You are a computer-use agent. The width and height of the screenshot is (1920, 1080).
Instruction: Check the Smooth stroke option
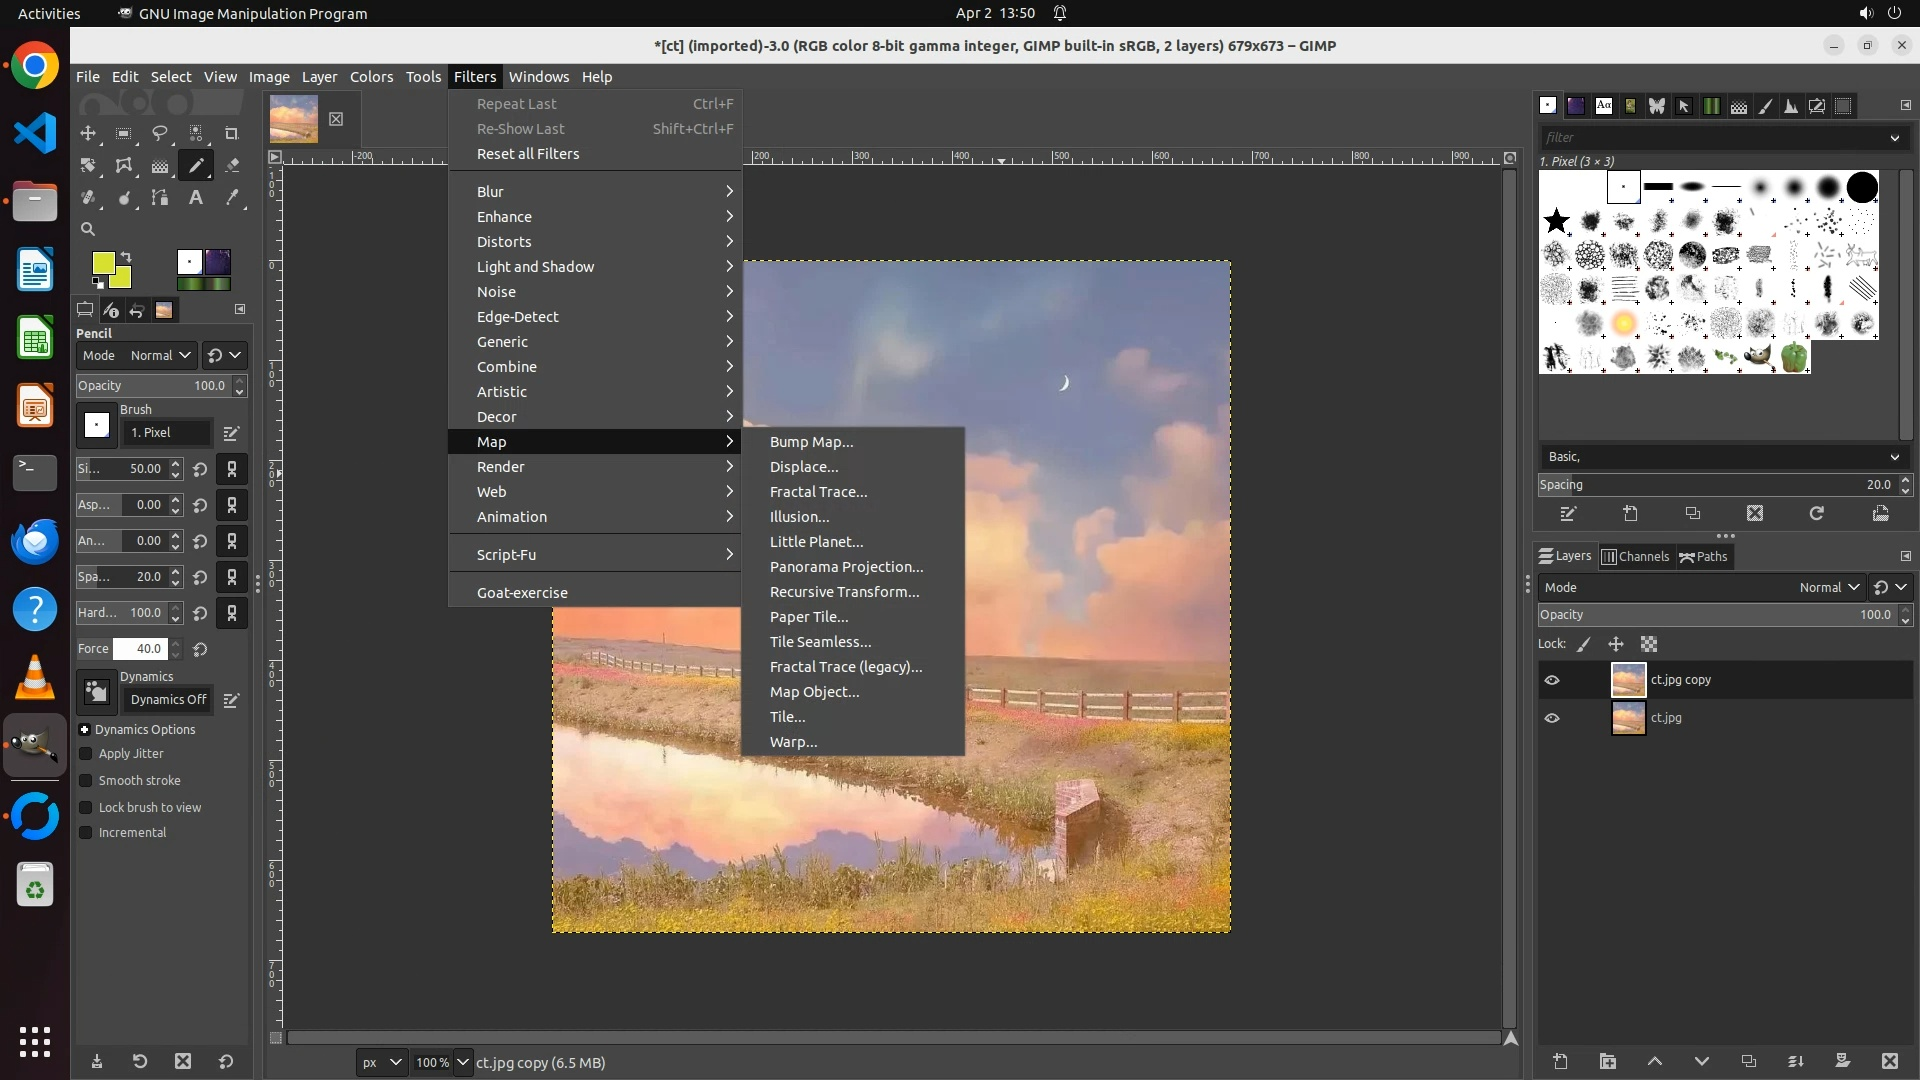pos(86,781)
